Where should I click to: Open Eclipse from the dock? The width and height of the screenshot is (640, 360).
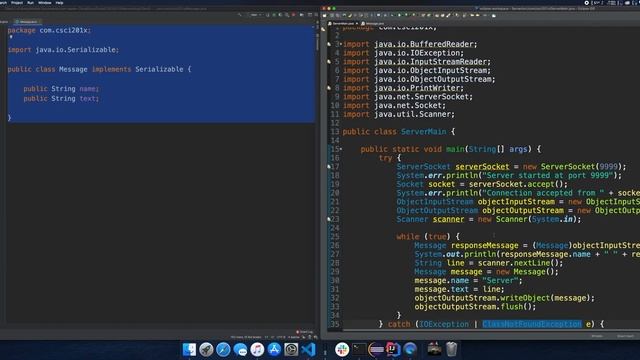coord(376,349)
